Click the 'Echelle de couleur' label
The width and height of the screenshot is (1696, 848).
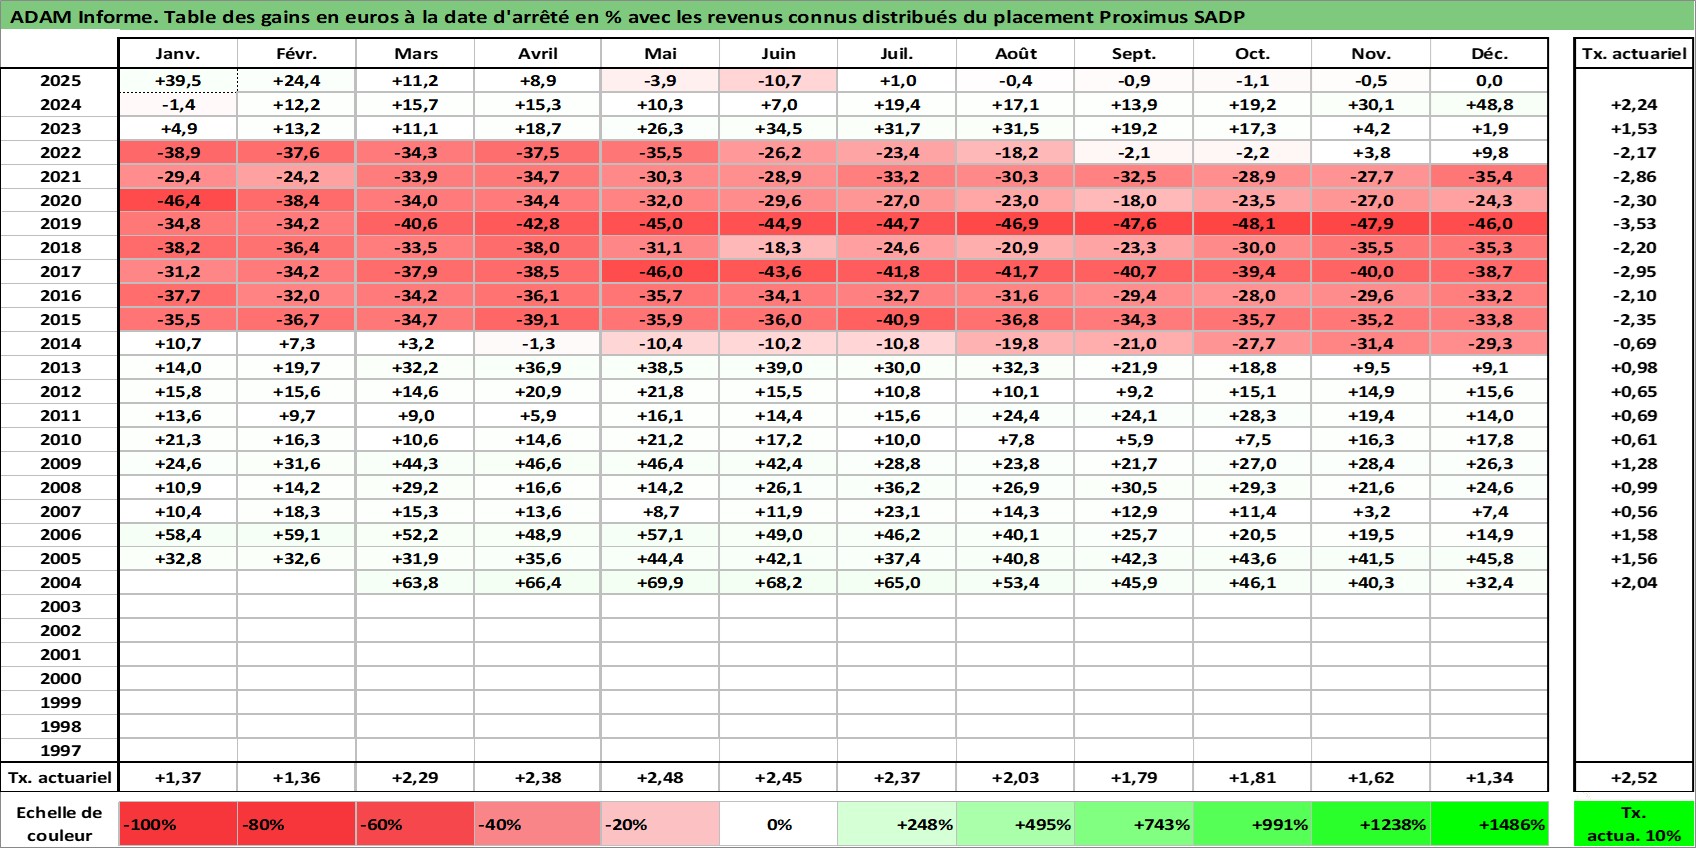coord(60,824)
